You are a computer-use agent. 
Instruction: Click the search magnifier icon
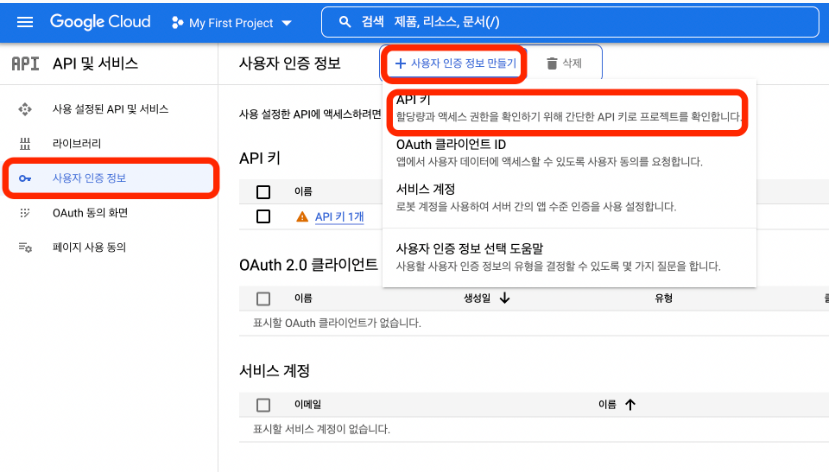coord(346,22)
